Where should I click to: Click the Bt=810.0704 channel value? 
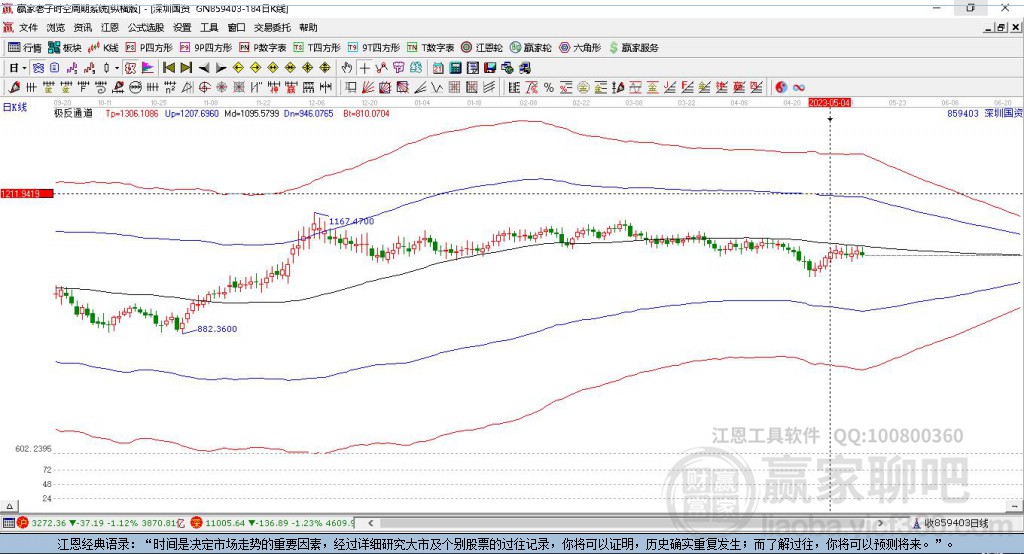click(x=366, y=113)
